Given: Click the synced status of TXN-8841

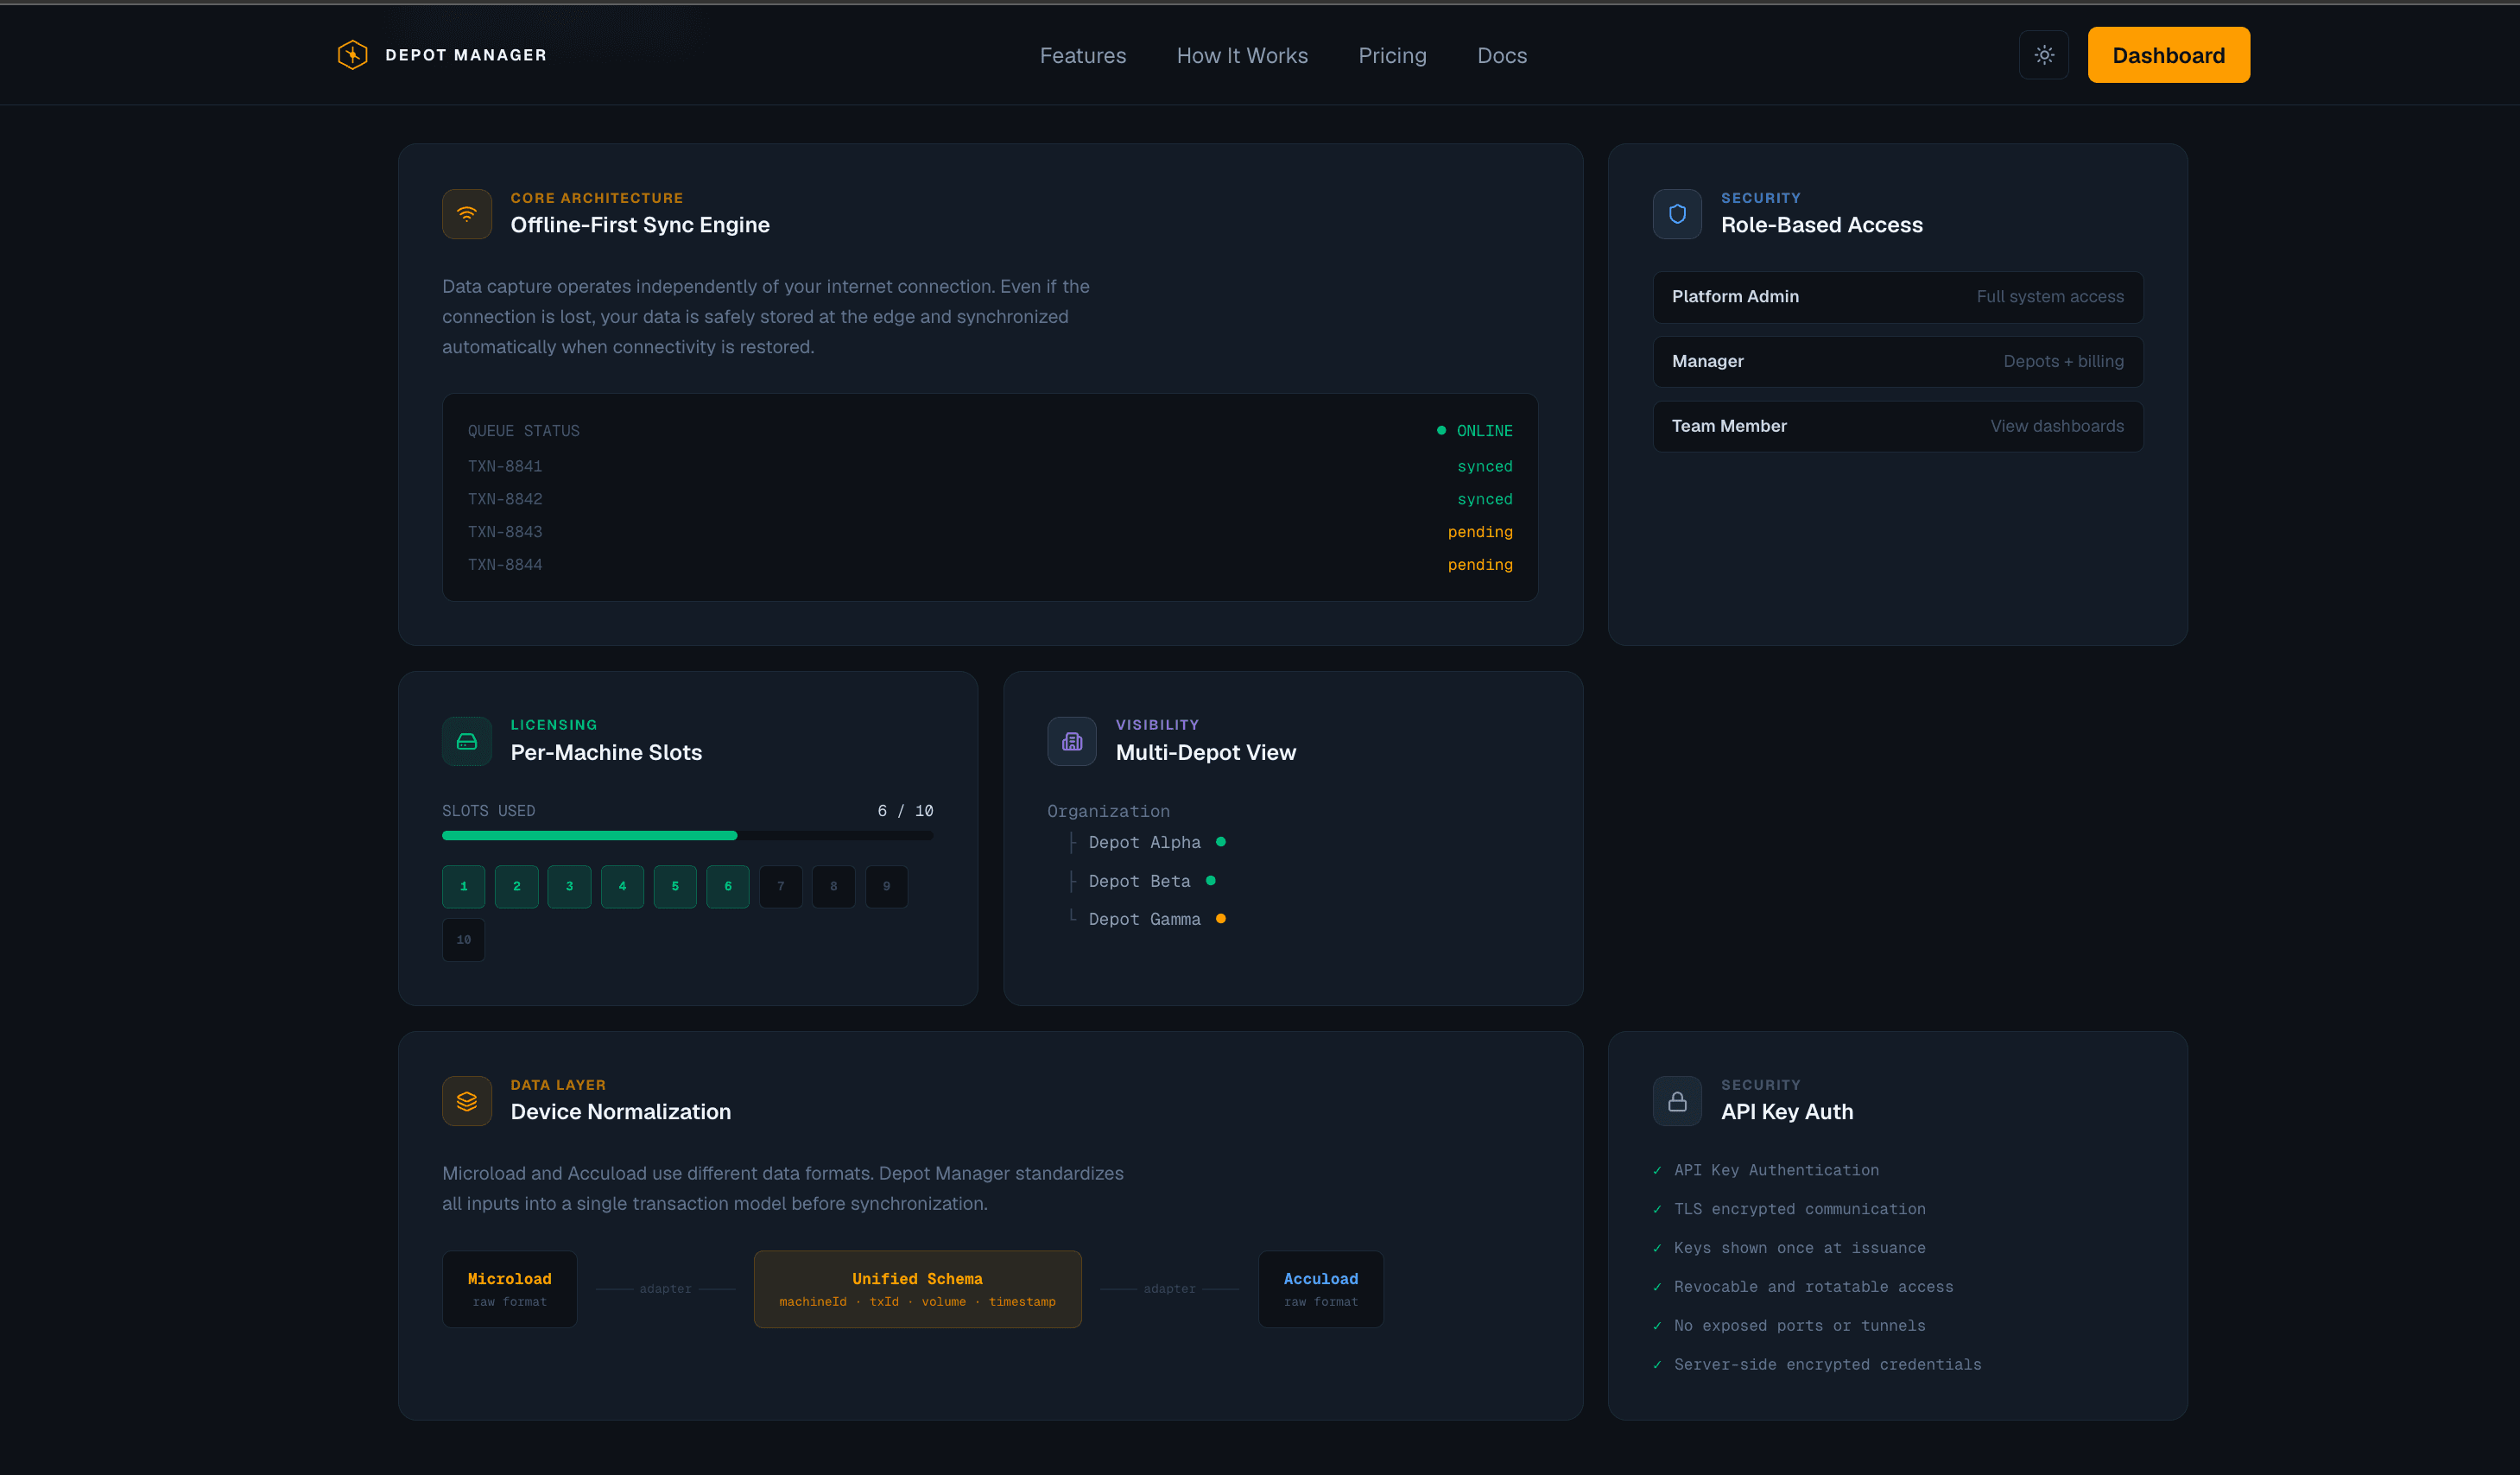Looking at the screenshot, I should pyautogui.click(x=1484, y=466).
